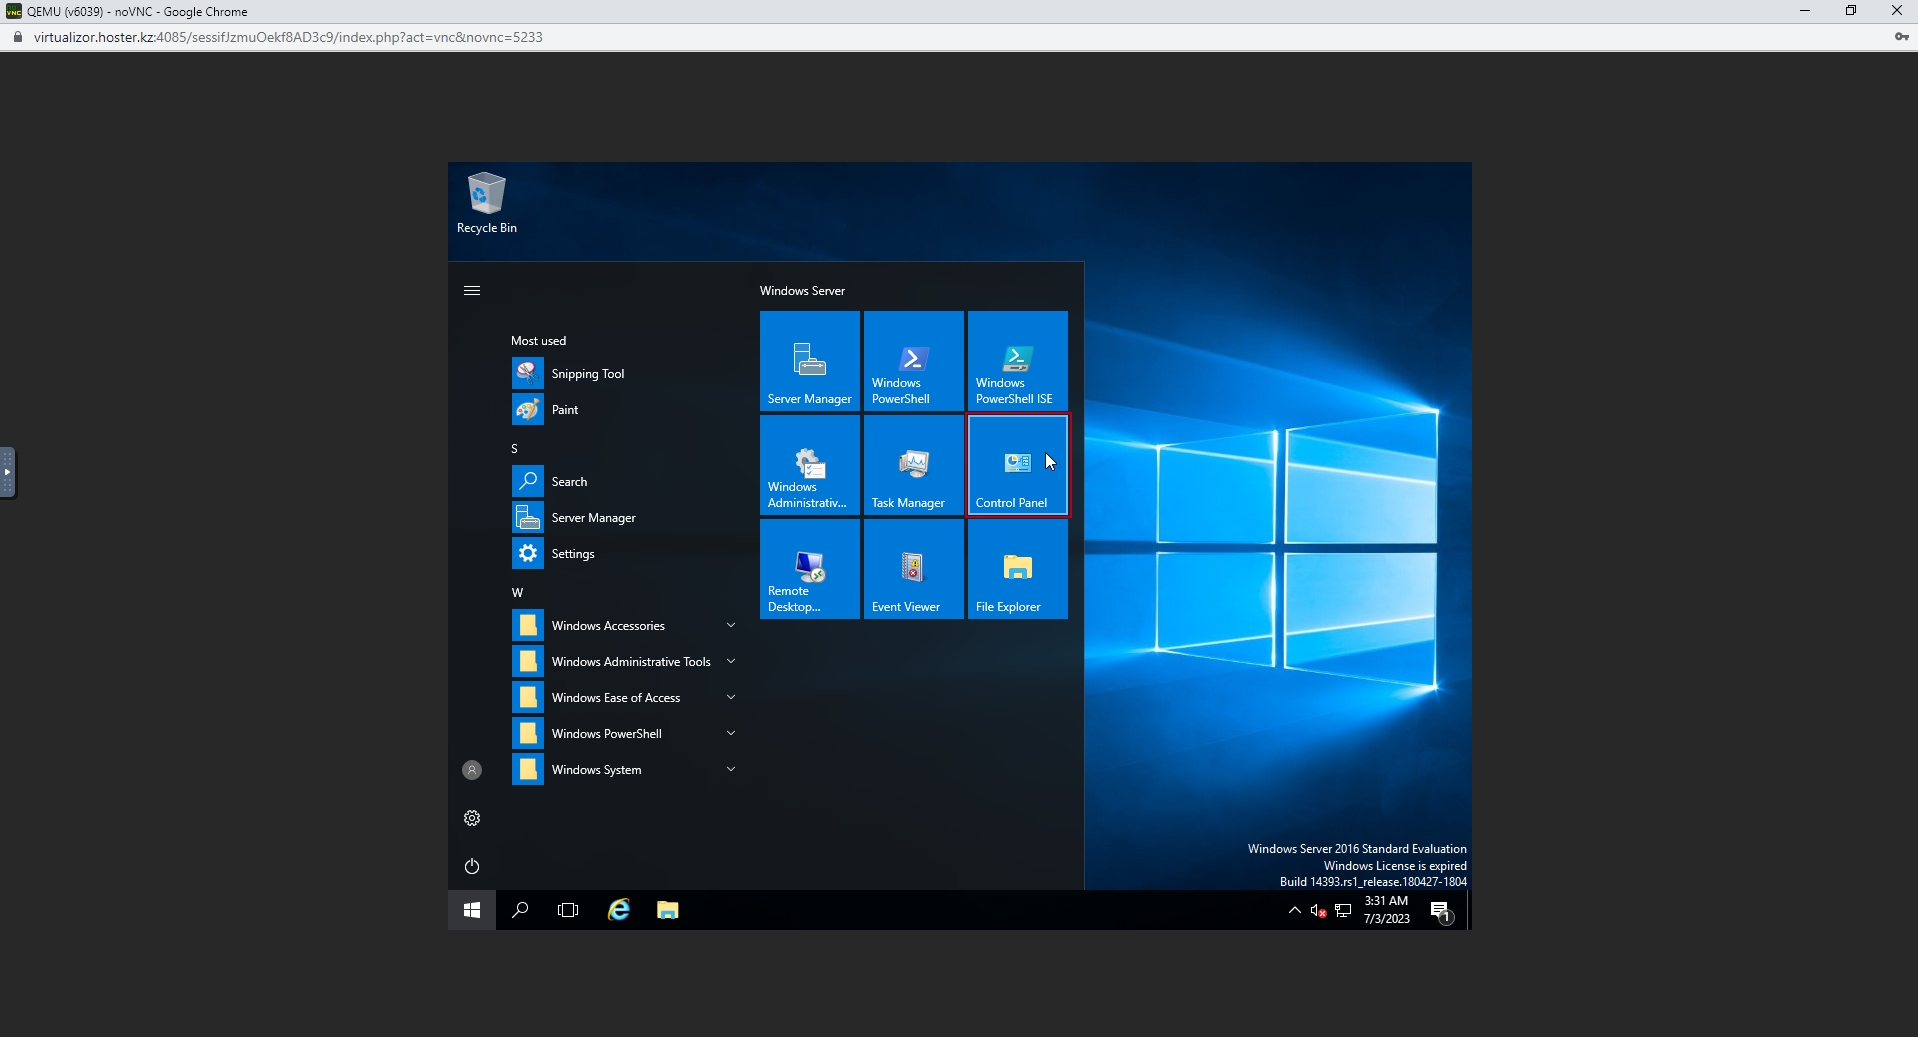Click the network tray icon

tap(1343, 910)
